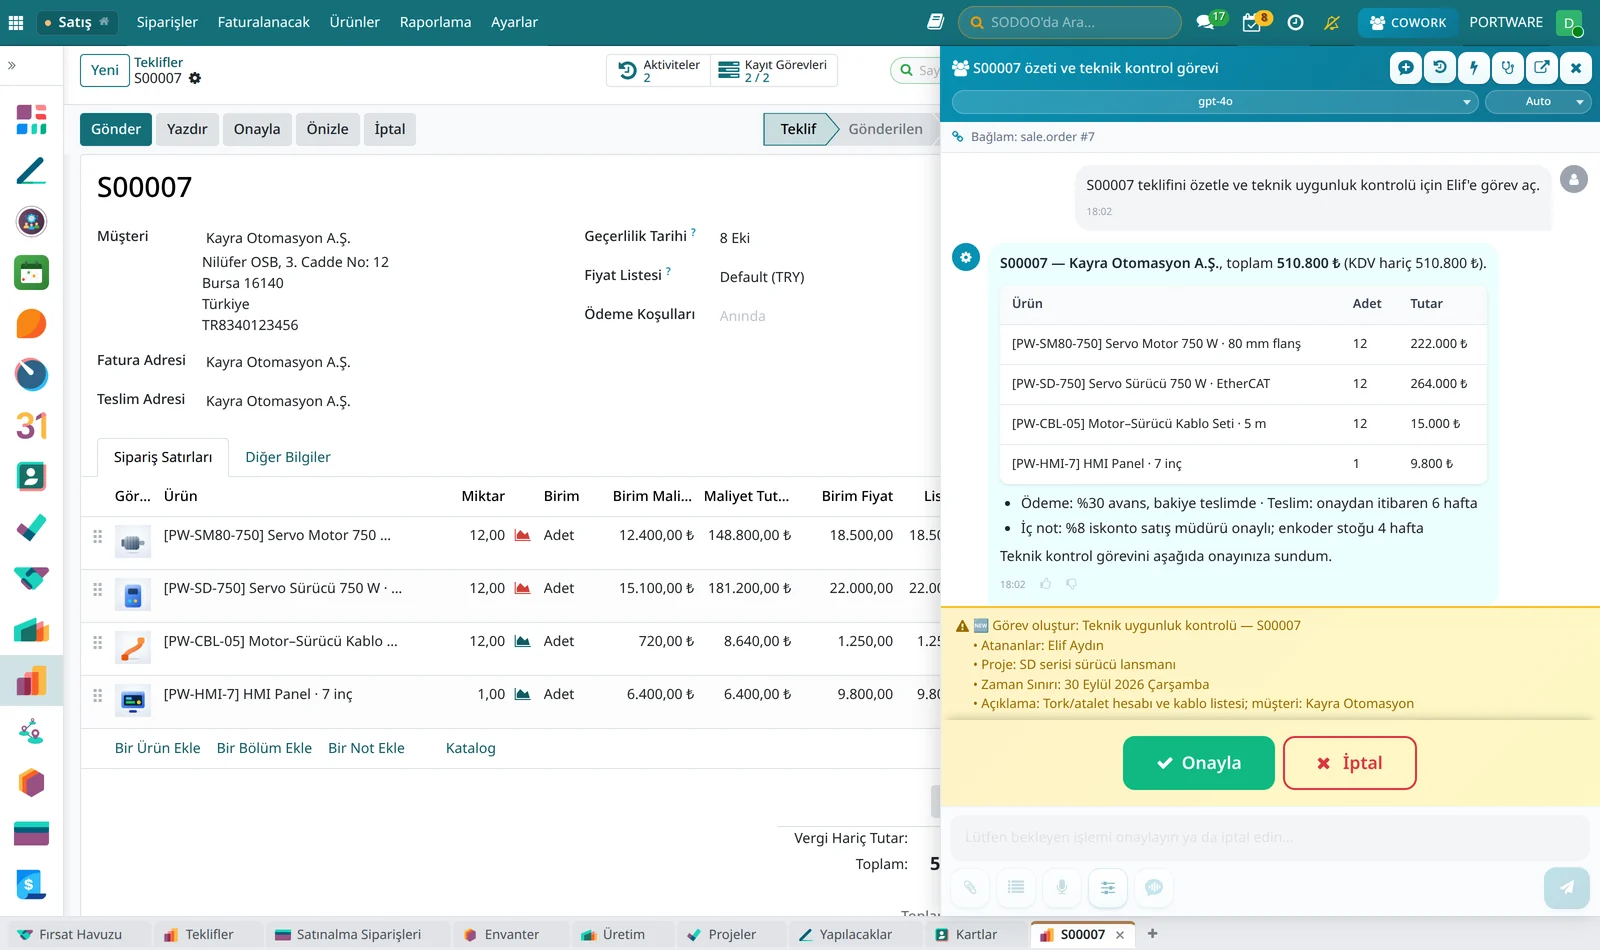The image size is (1600, 950).
Task: Click the lightning bolt icon in Cowork header
Action: [x=1473, y=68]
